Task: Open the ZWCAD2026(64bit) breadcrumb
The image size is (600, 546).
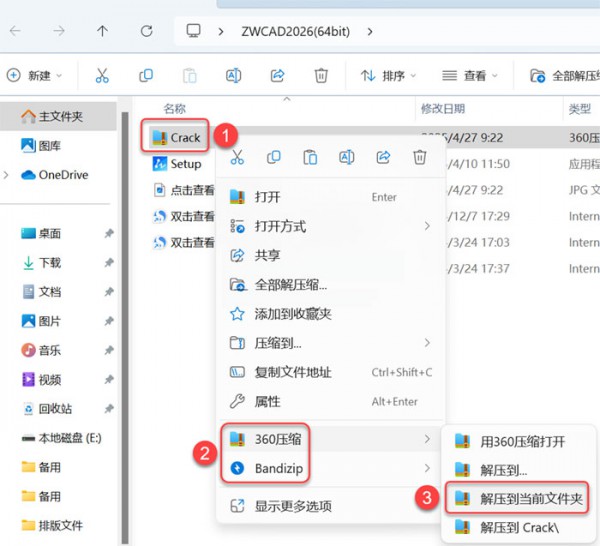Action: coord(295,31)
